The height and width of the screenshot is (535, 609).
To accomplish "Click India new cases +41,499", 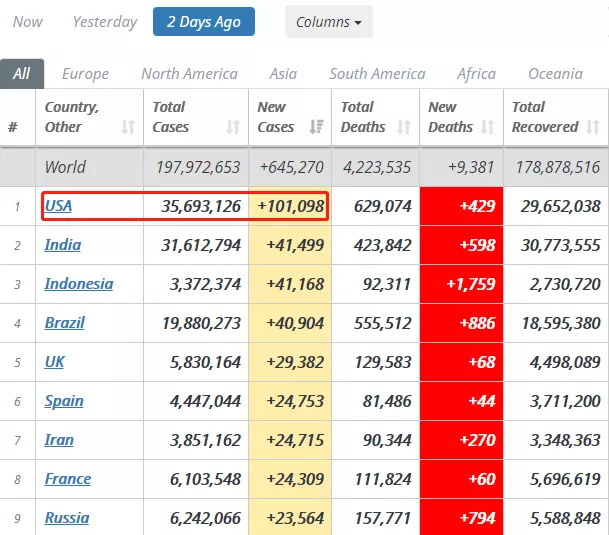I will tap(295, 245).
